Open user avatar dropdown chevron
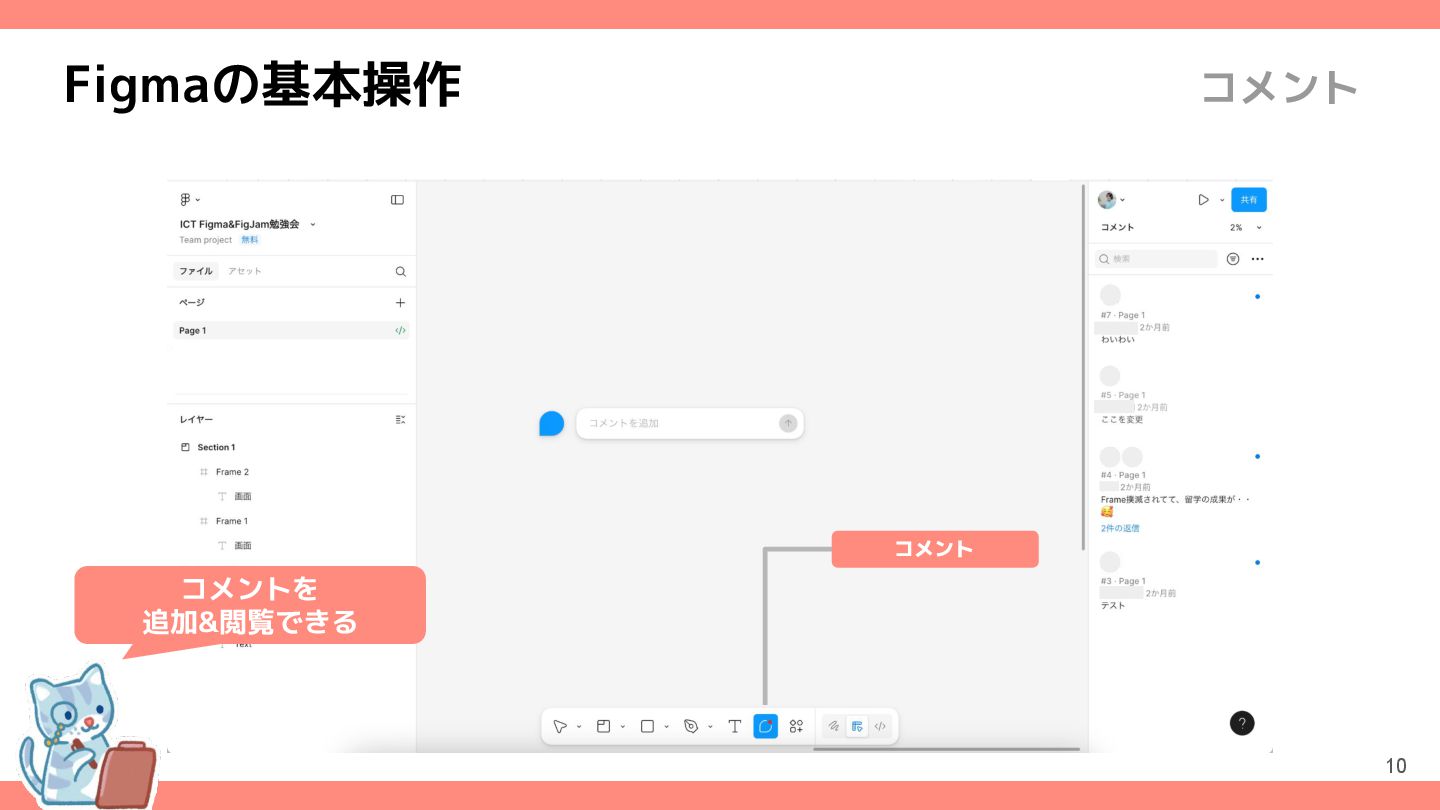This screenshot has height=810, width=1440. [1123, 201]
